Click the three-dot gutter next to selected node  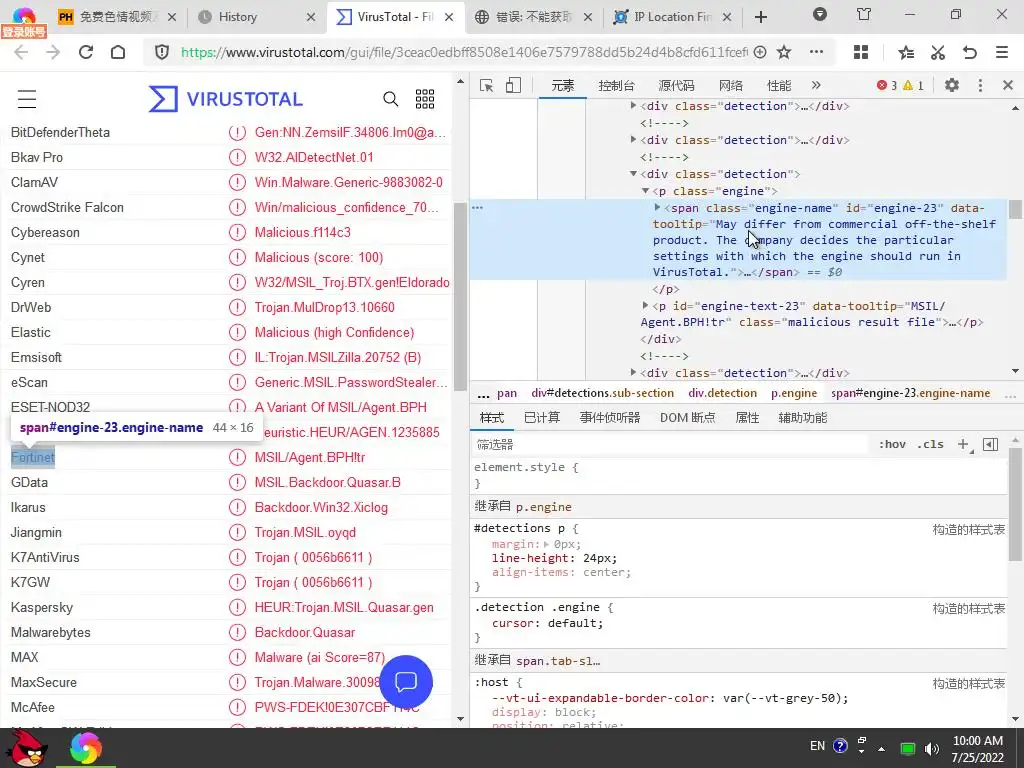pyautogui.click(x=477, y=208)
